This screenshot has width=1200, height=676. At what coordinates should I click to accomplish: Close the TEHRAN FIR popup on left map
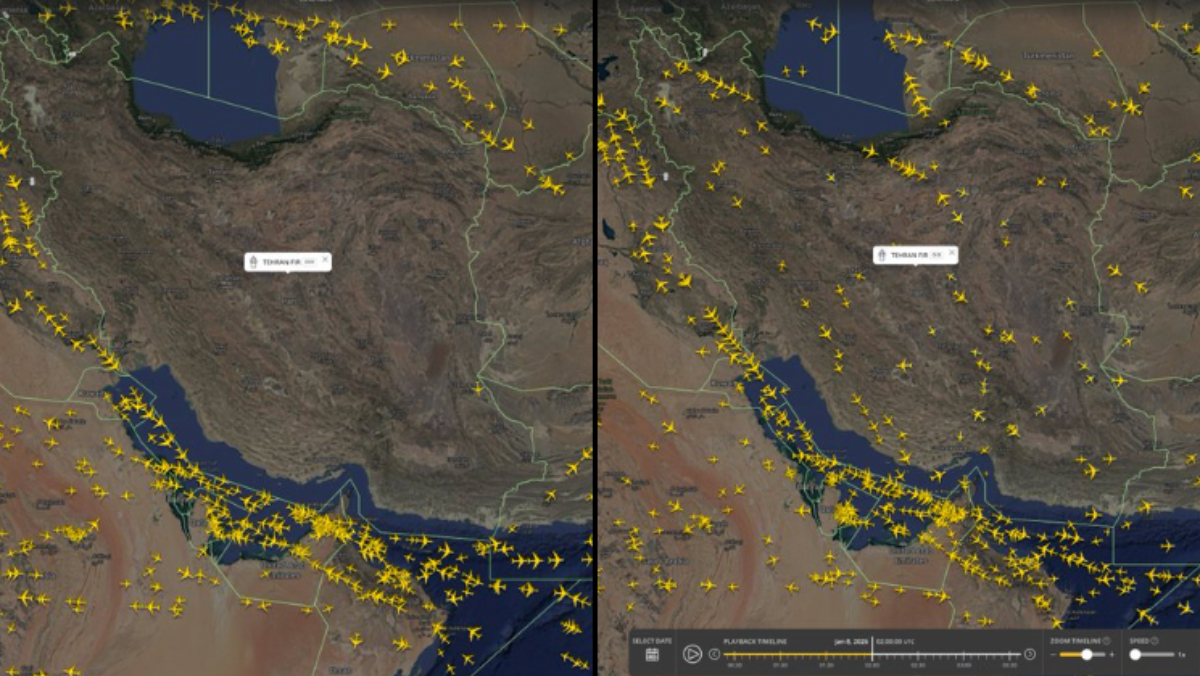324,261
